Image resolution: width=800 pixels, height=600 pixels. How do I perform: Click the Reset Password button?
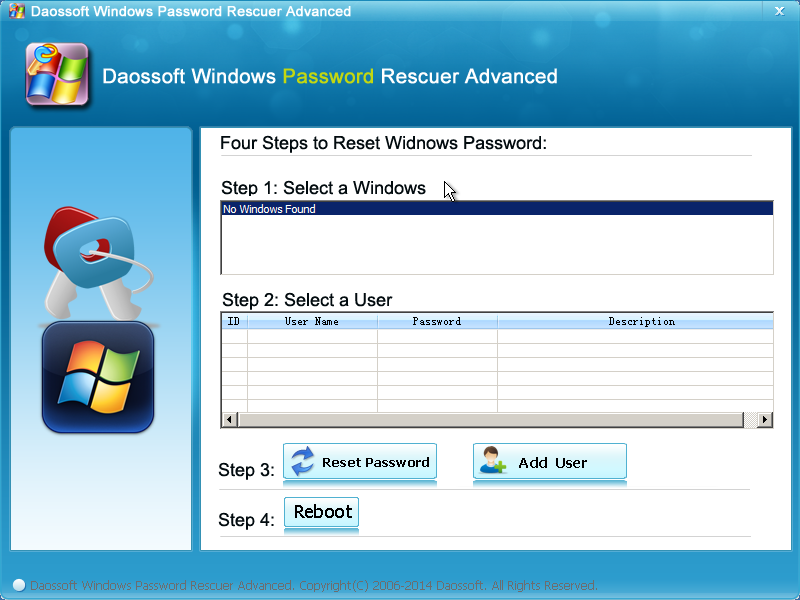(360, 462)
